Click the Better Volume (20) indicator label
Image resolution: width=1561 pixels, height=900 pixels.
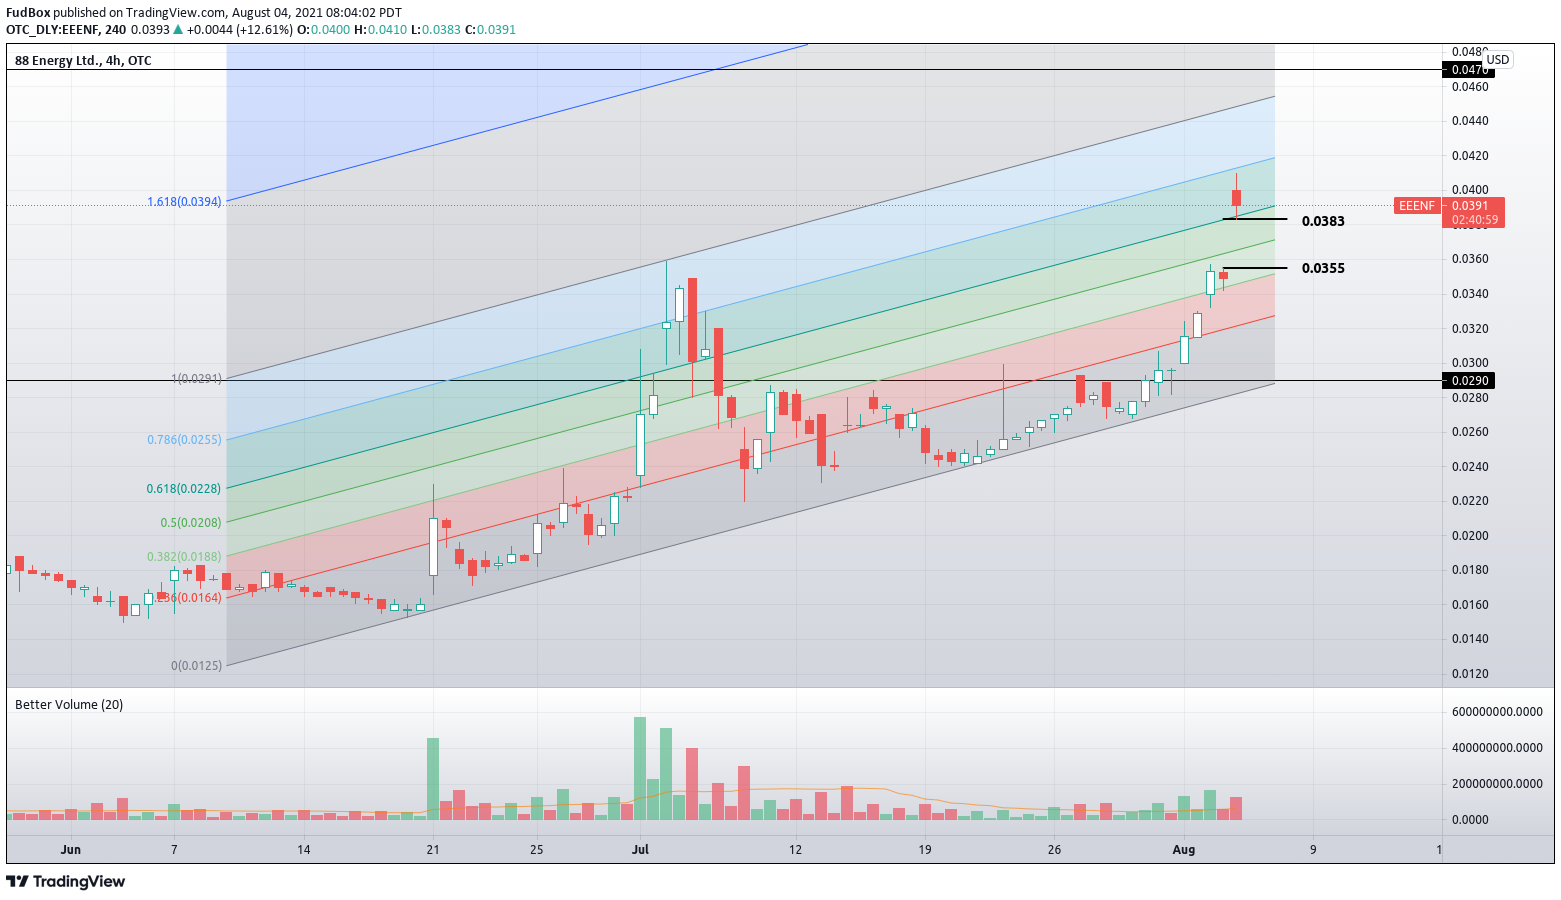69,705
